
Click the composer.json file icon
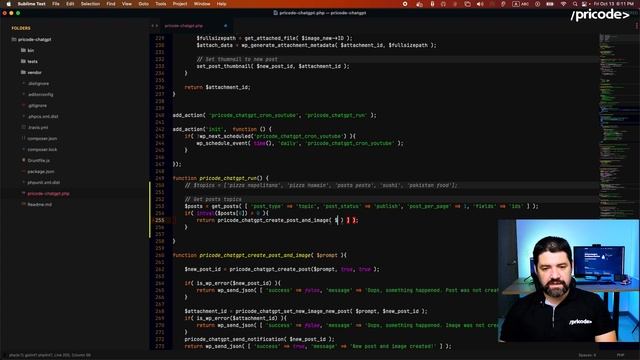coord(24,138)
